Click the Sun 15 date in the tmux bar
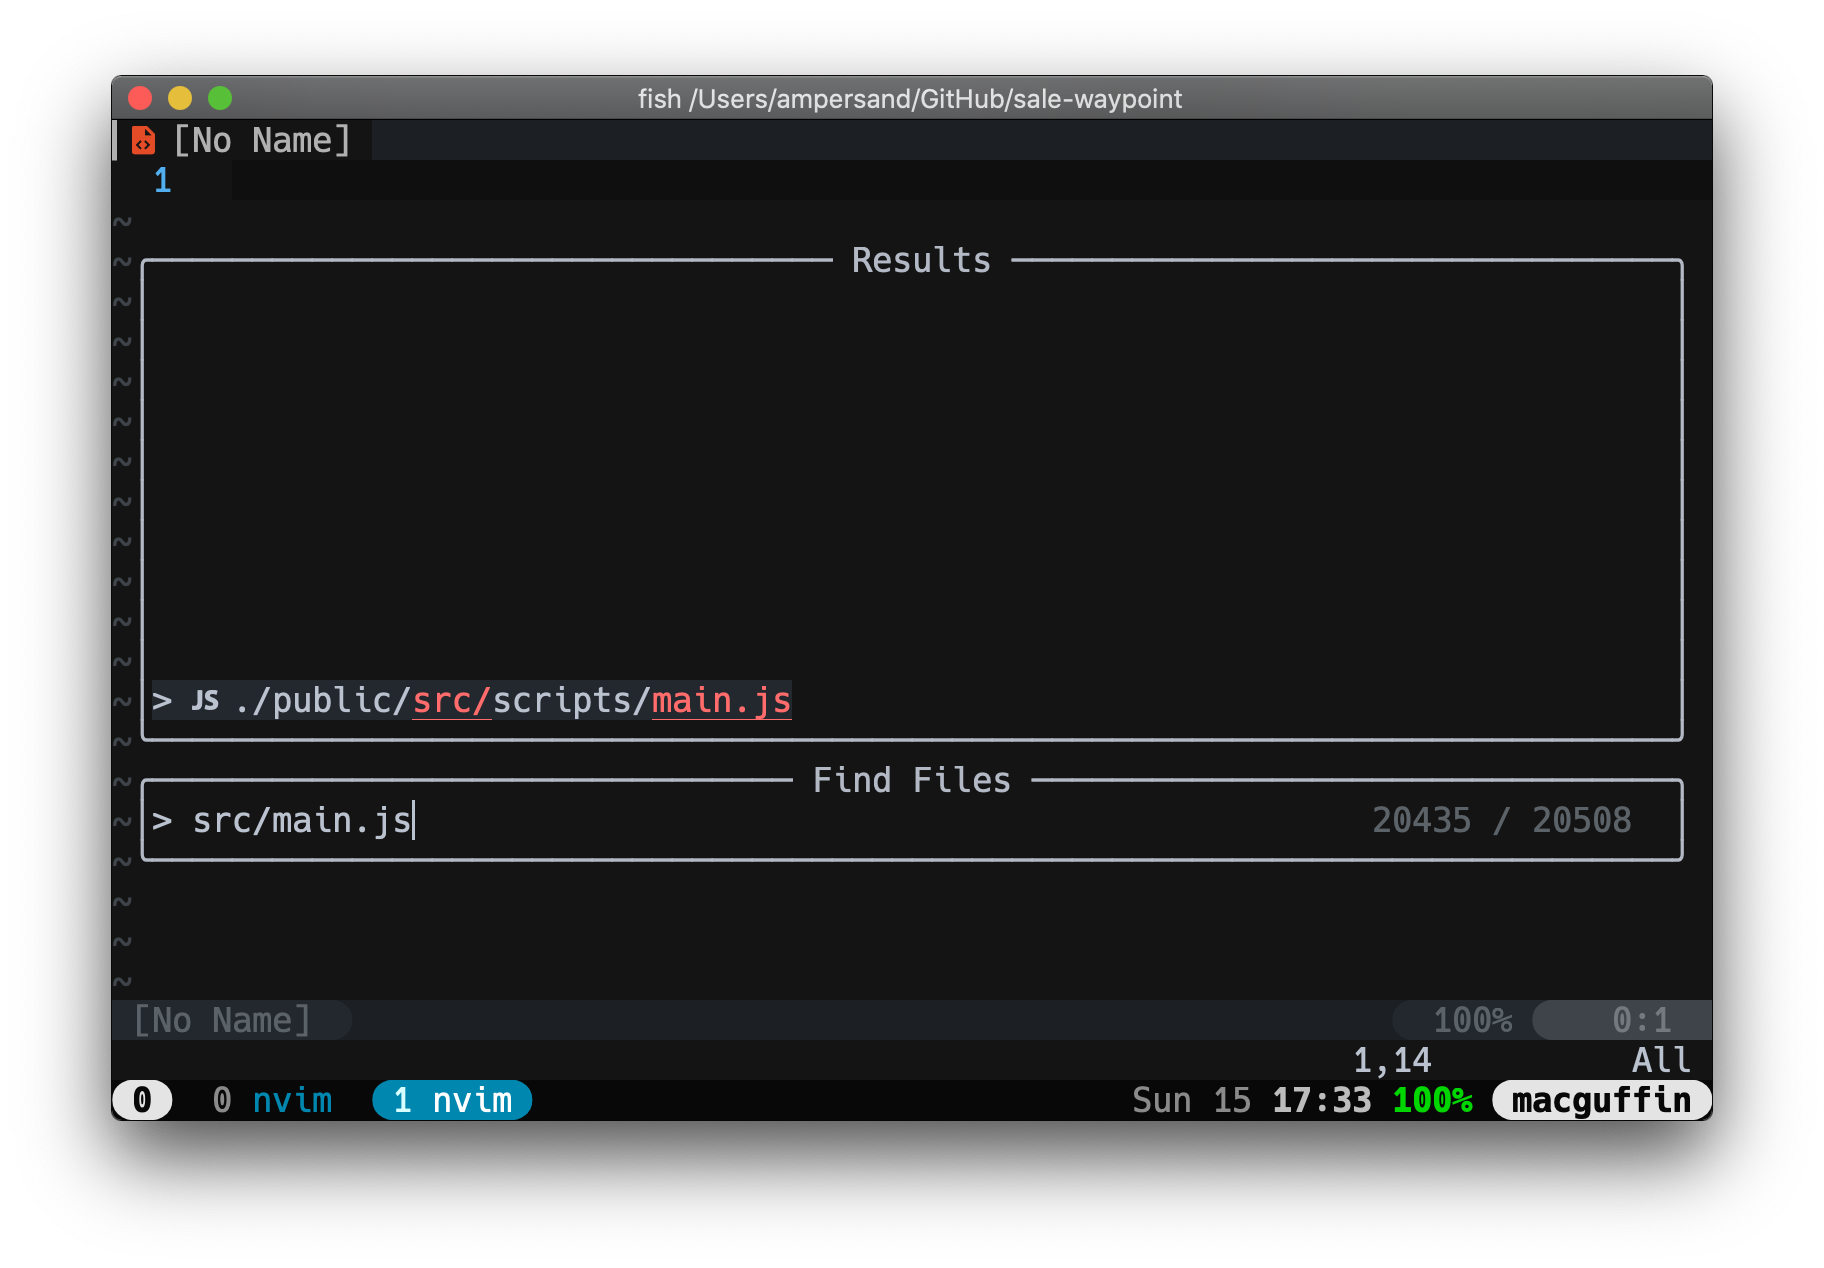 (x=1192, y=1099)
